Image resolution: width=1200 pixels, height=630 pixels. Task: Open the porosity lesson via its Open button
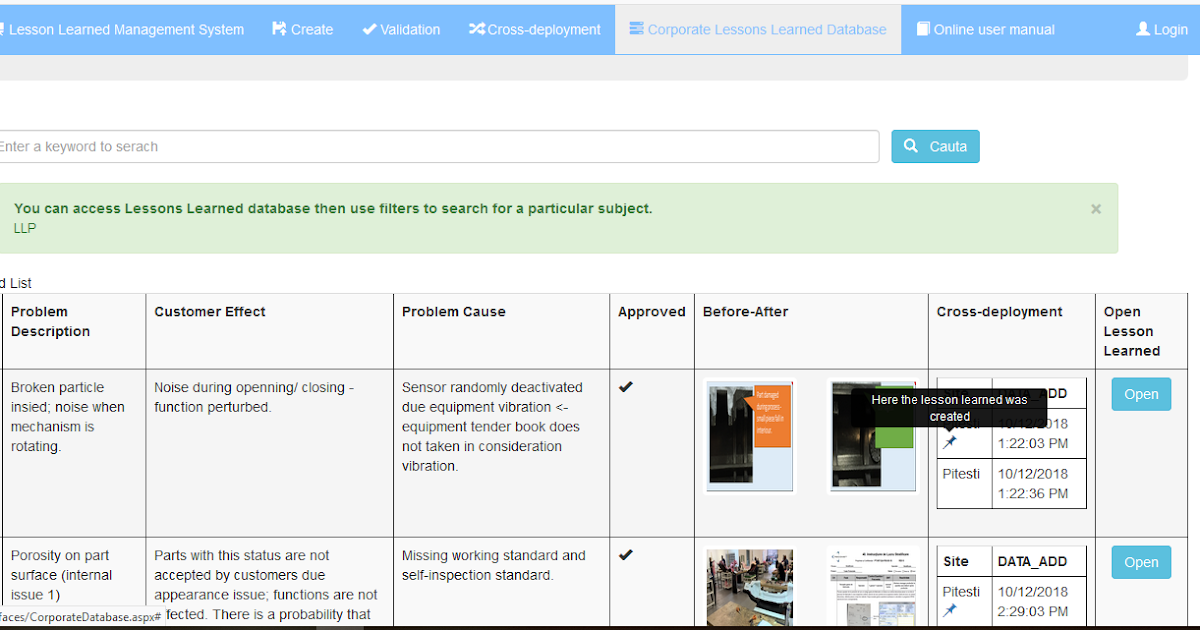coord(1141,562)
